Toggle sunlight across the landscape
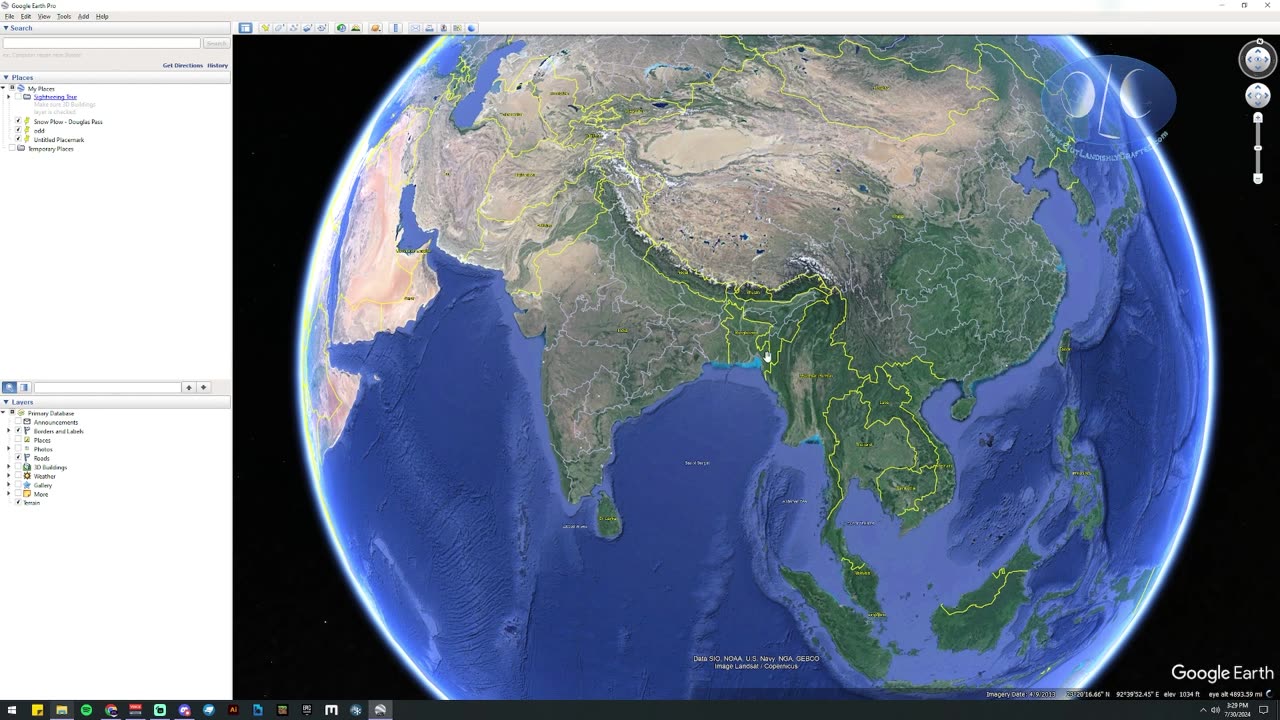This screenshot has width=1280, height=720. click(355, 28)
